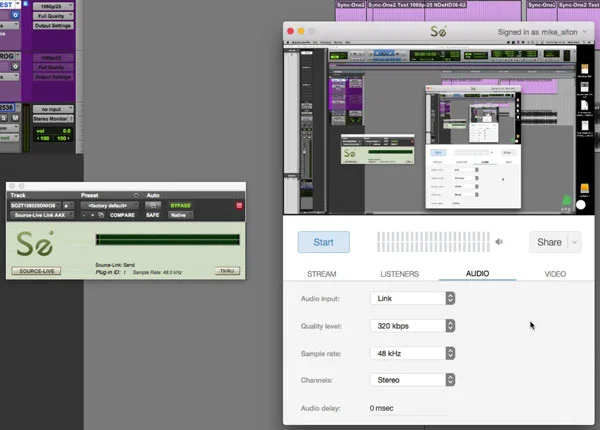Switch to the STREAM tab
Screen dimensions: 600x430
322,274
